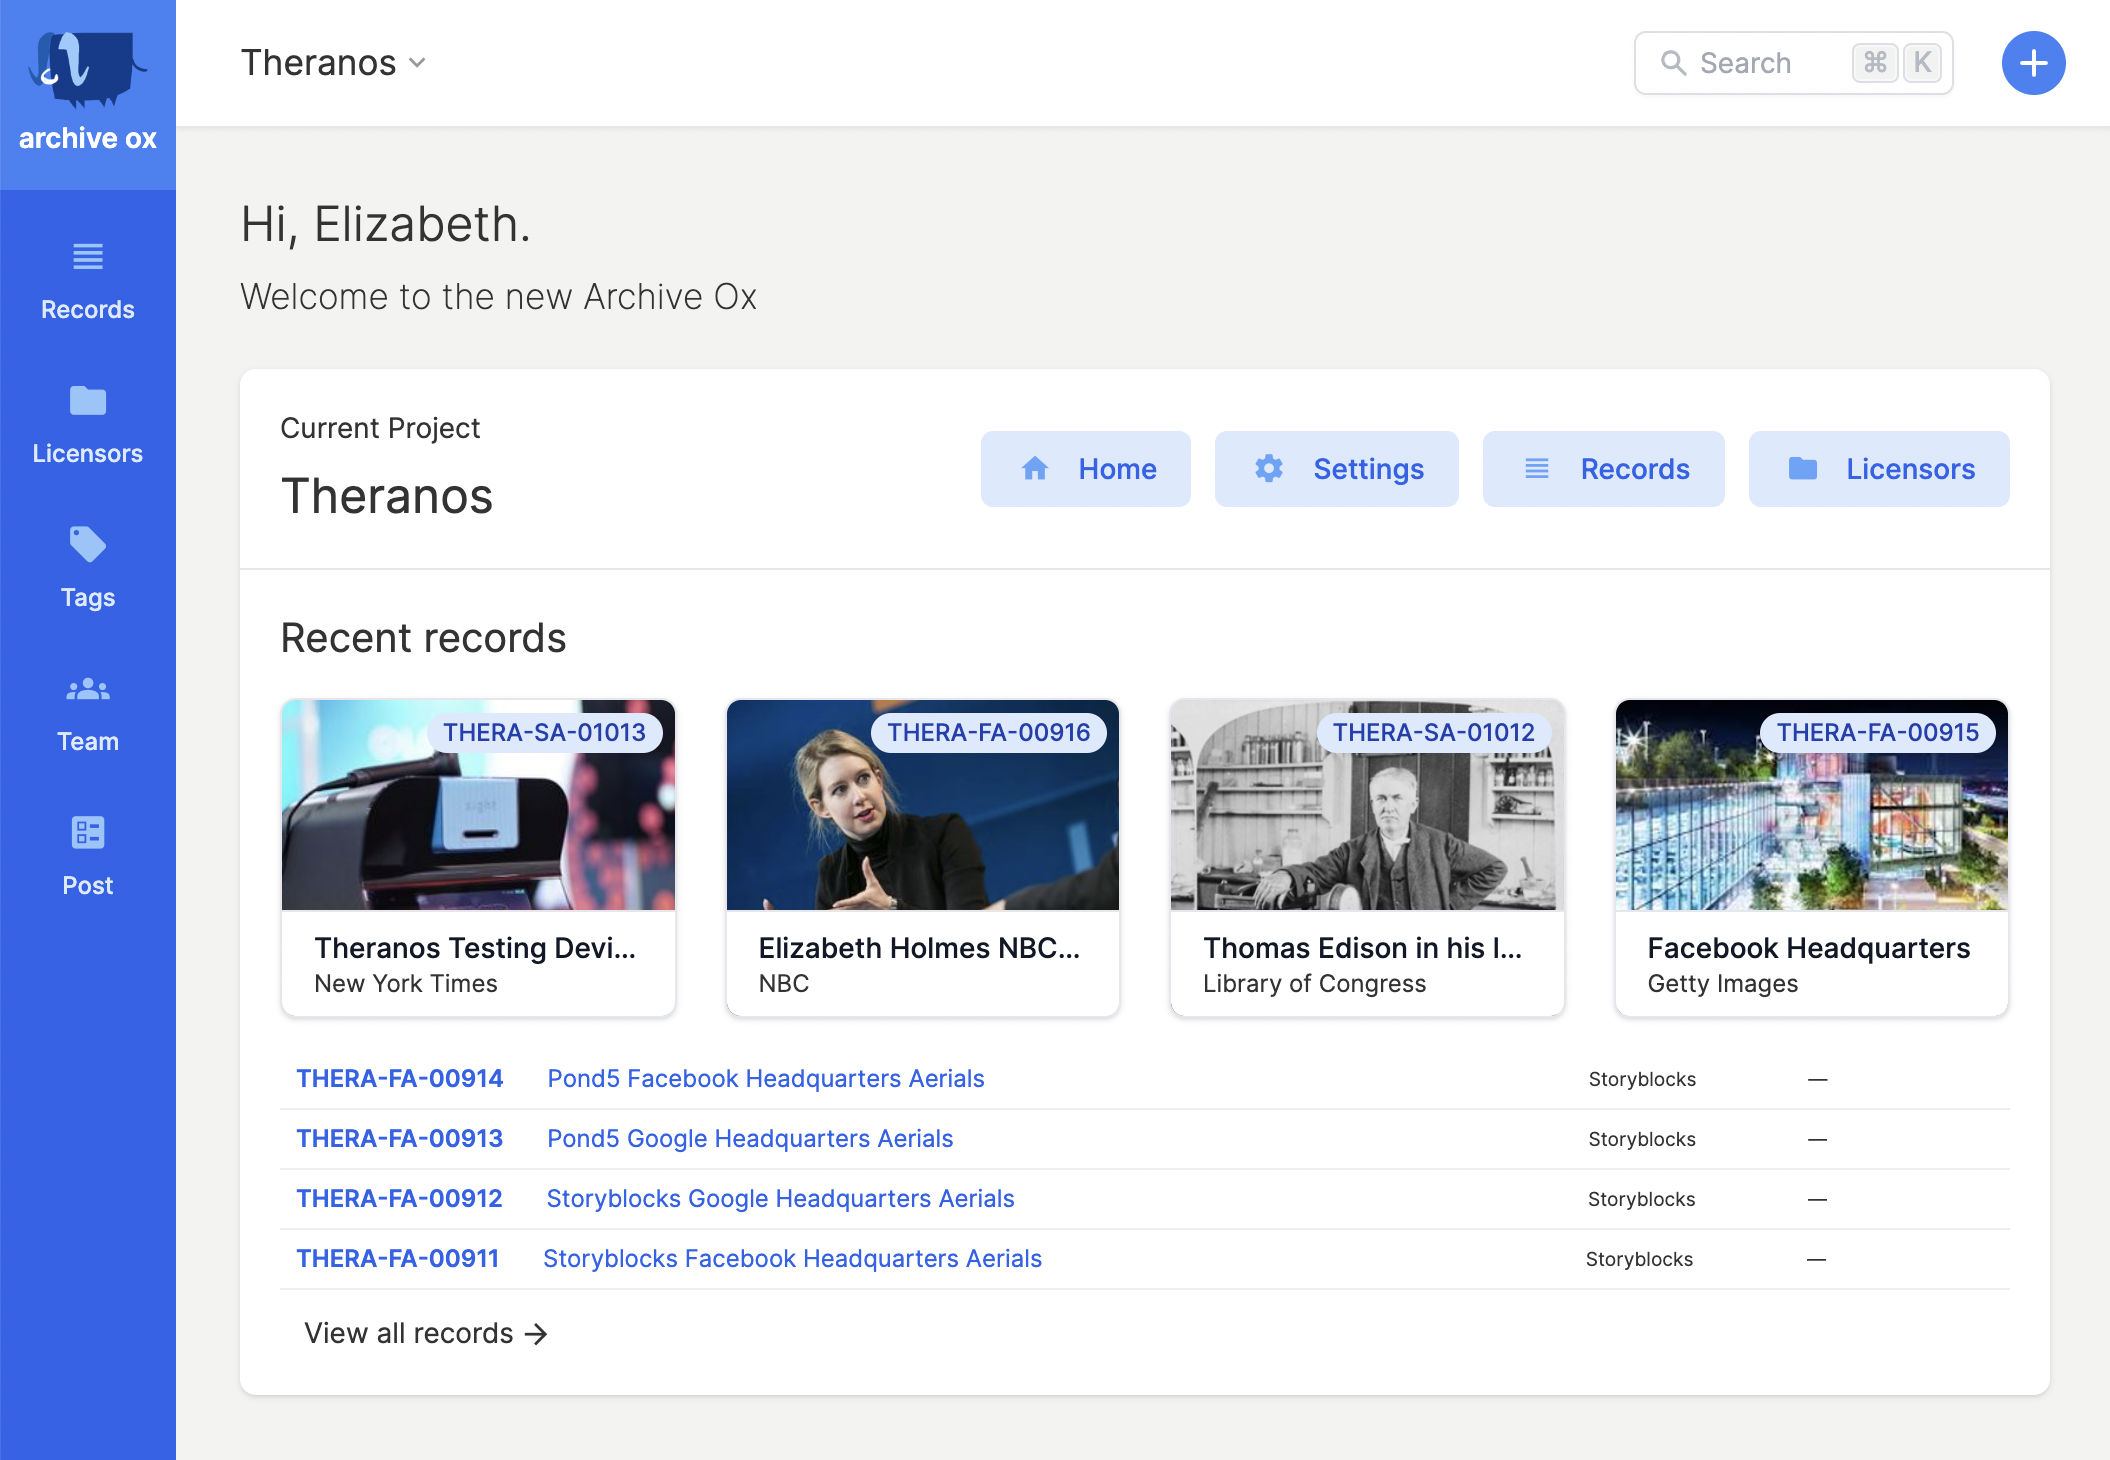Open Records from the sidebar list icon
The image size is (2110, 1460).
click(87, 257)
